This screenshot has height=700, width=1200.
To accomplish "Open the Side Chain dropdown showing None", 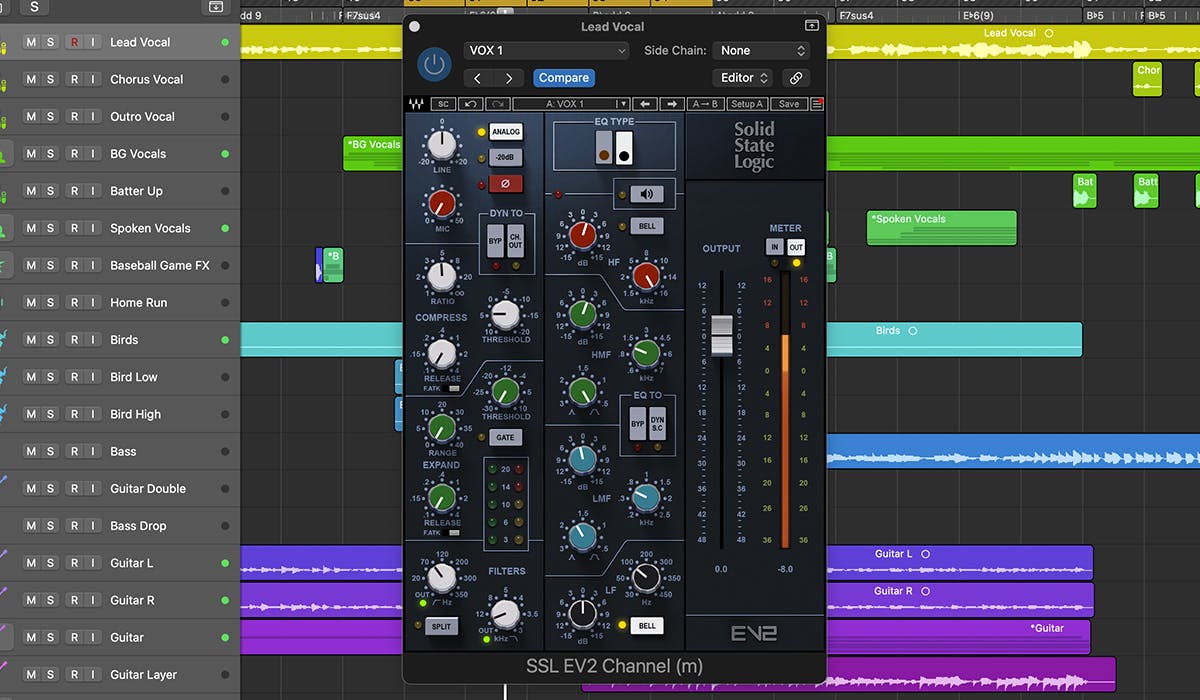I will 761,50.
